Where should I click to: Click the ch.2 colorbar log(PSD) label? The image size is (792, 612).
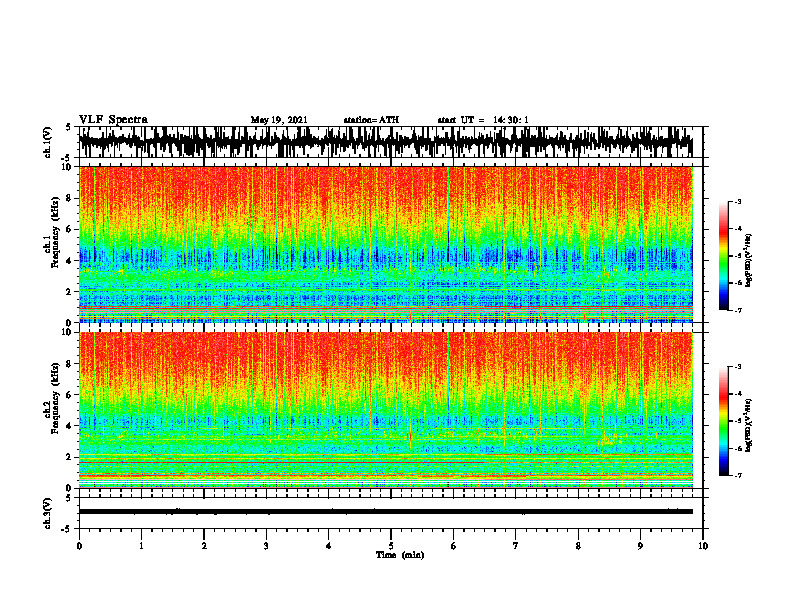(x=749, y=425)
